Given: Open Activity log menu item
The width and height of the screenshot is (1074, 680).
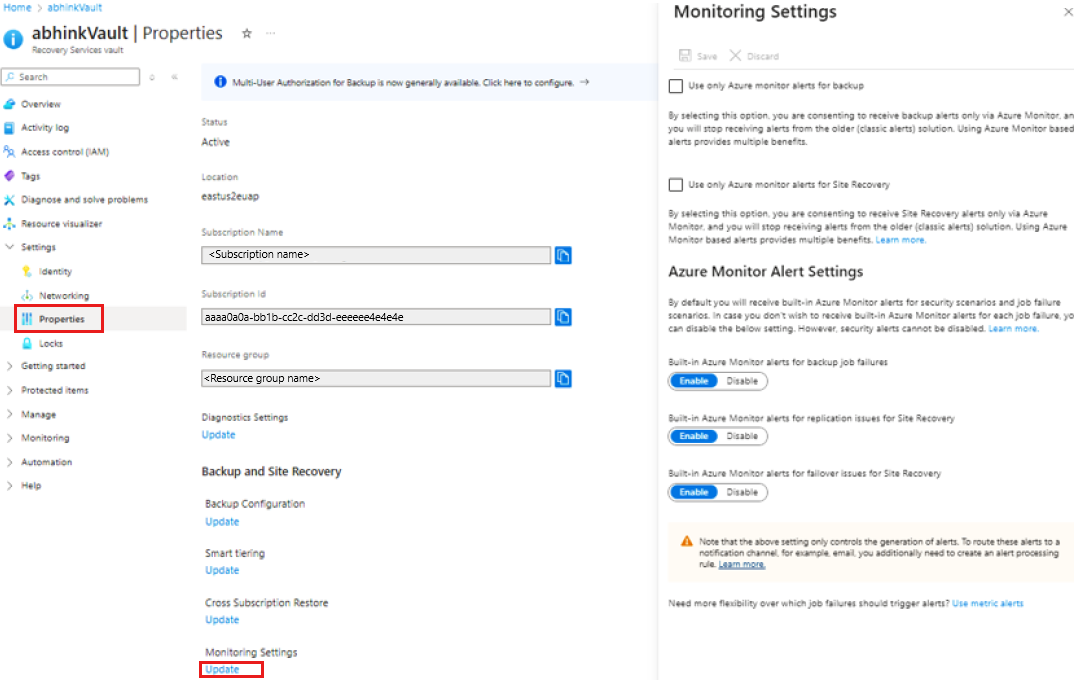Looking at the screenshot, I should 45,127.
